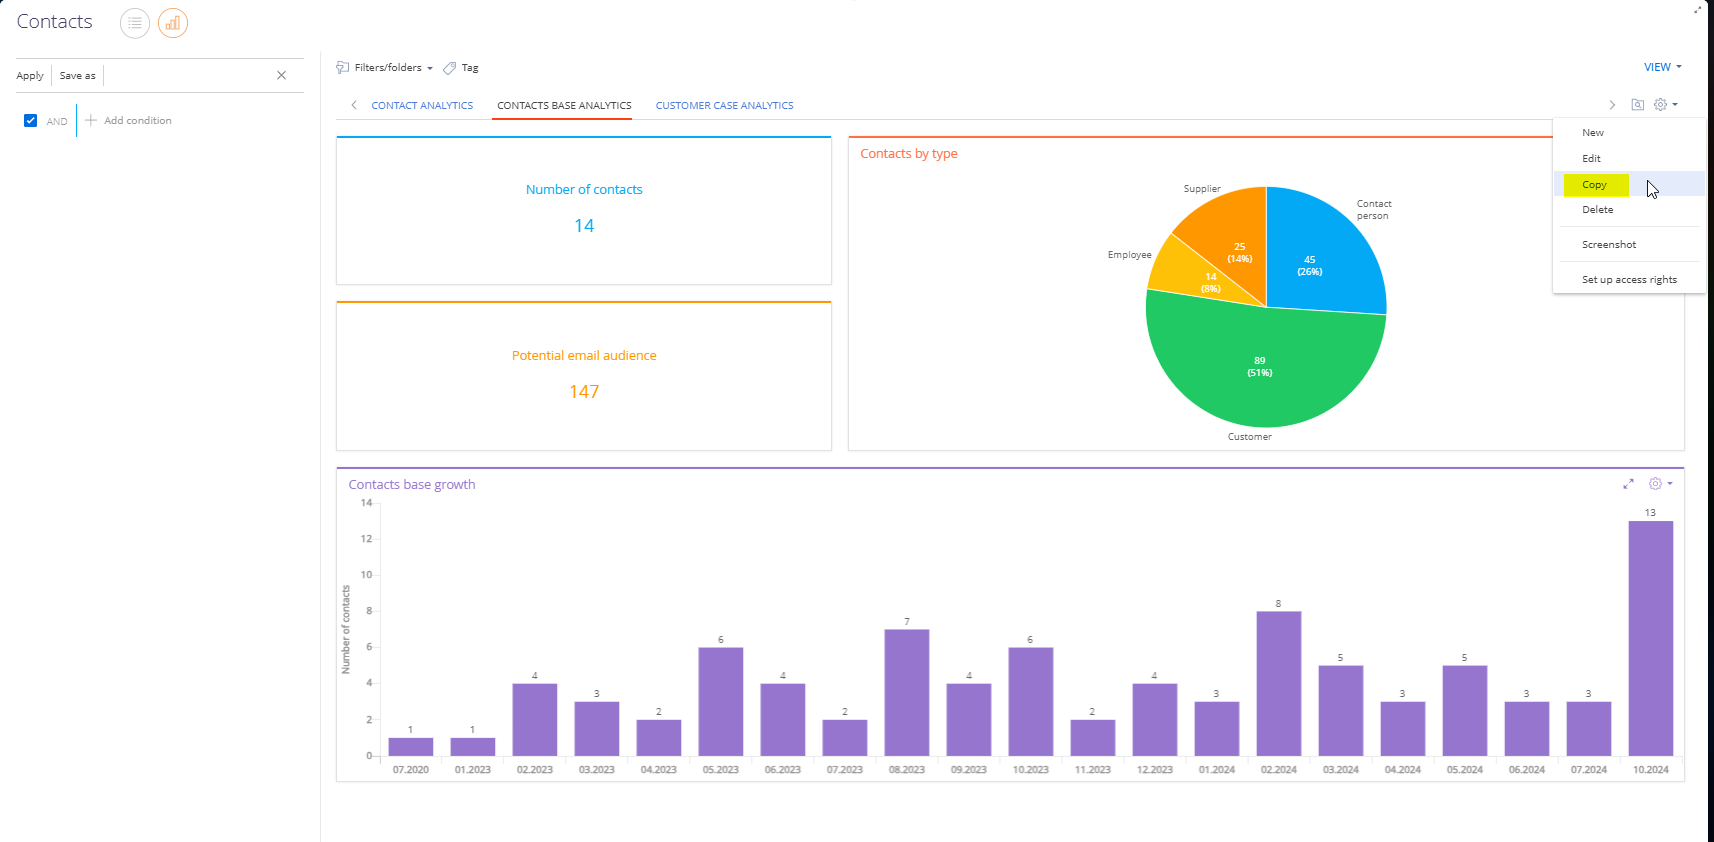Click the Save as button
1714x842 pixels.
(x=78, y=76)
